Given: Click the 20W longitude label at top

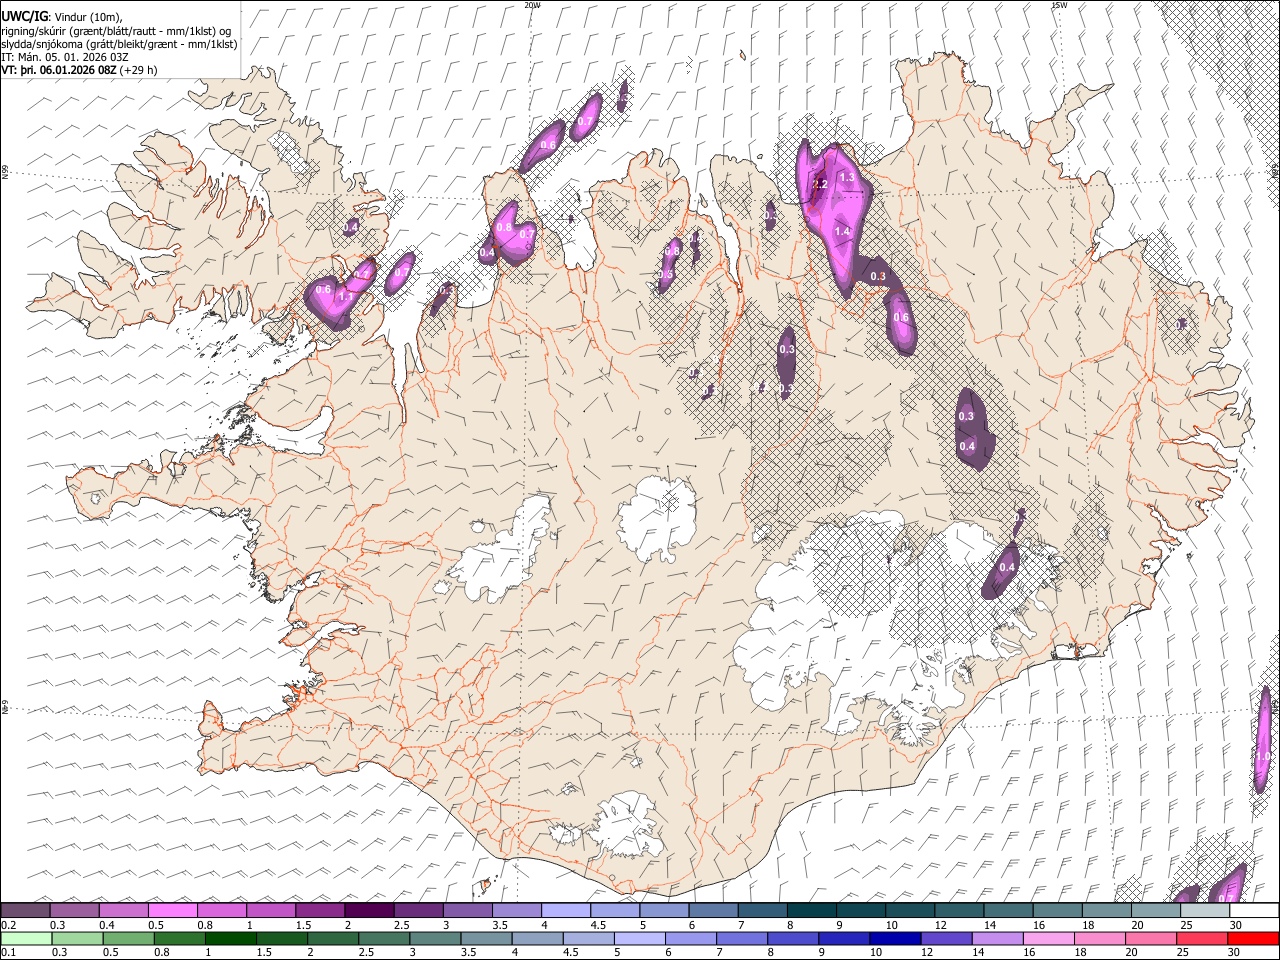Looking at the screenshot, I should (x=532, y=5).
